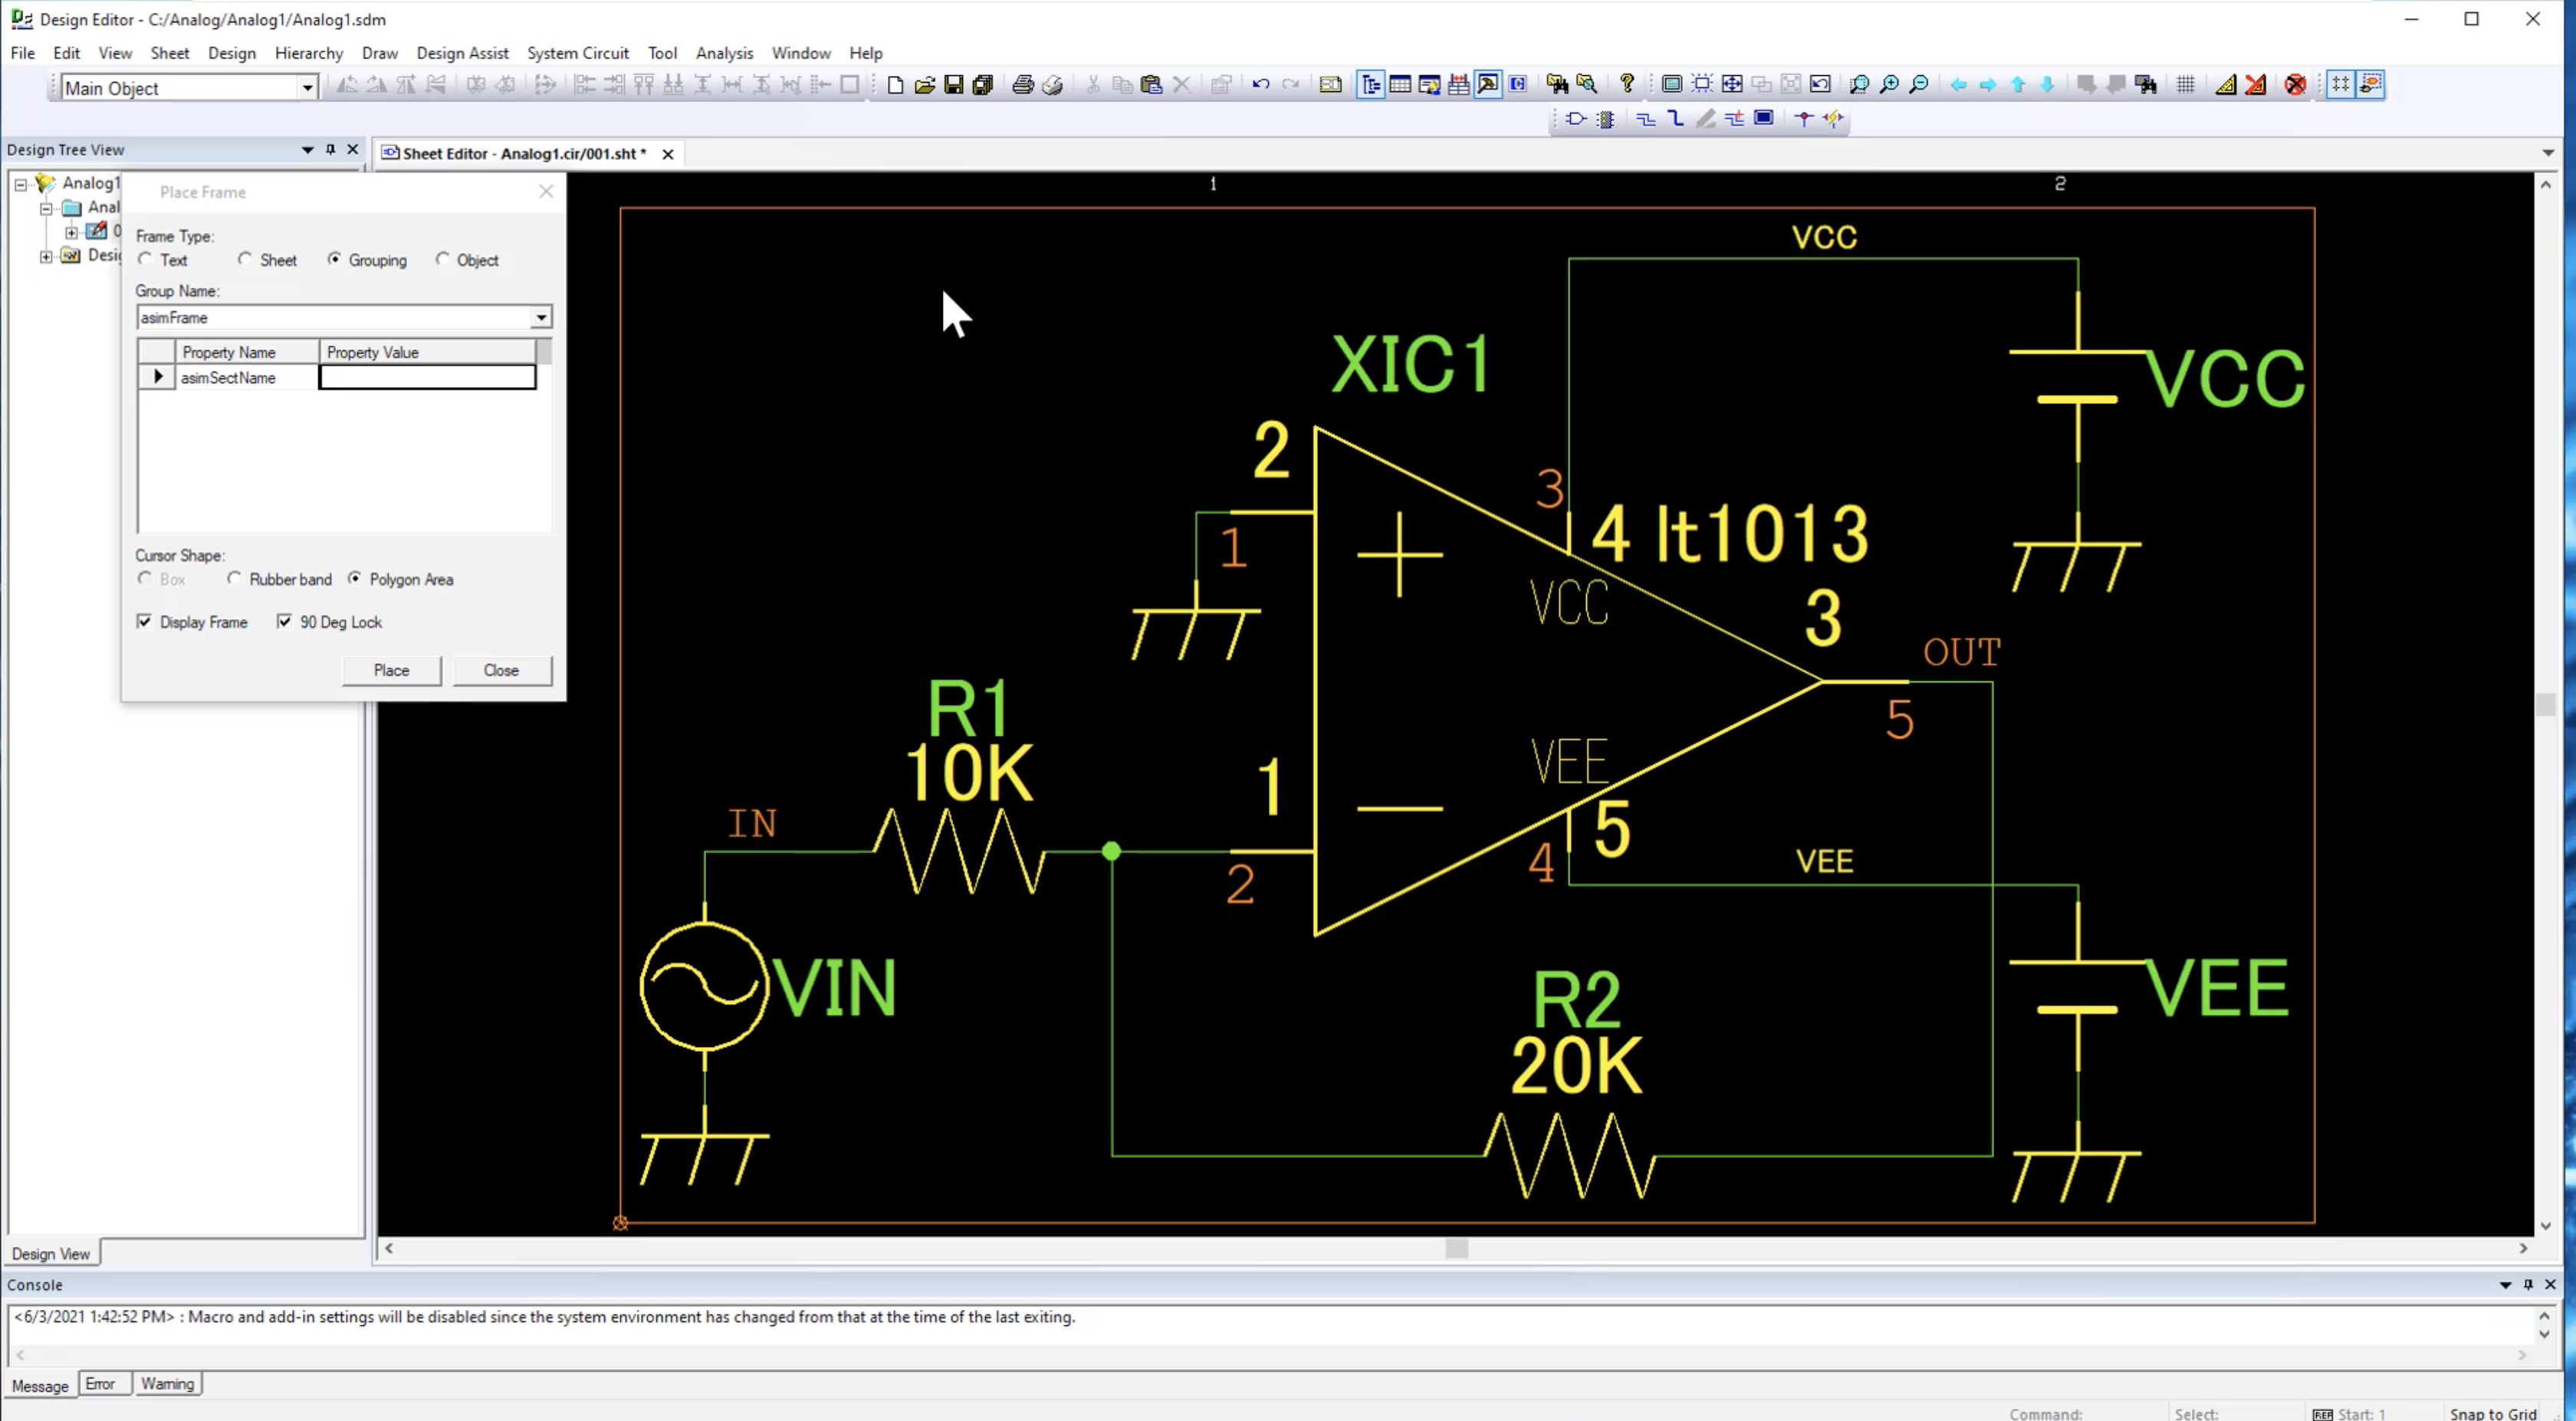
Task: Collapse the Anal folder tree node
Action: (46, 208)
